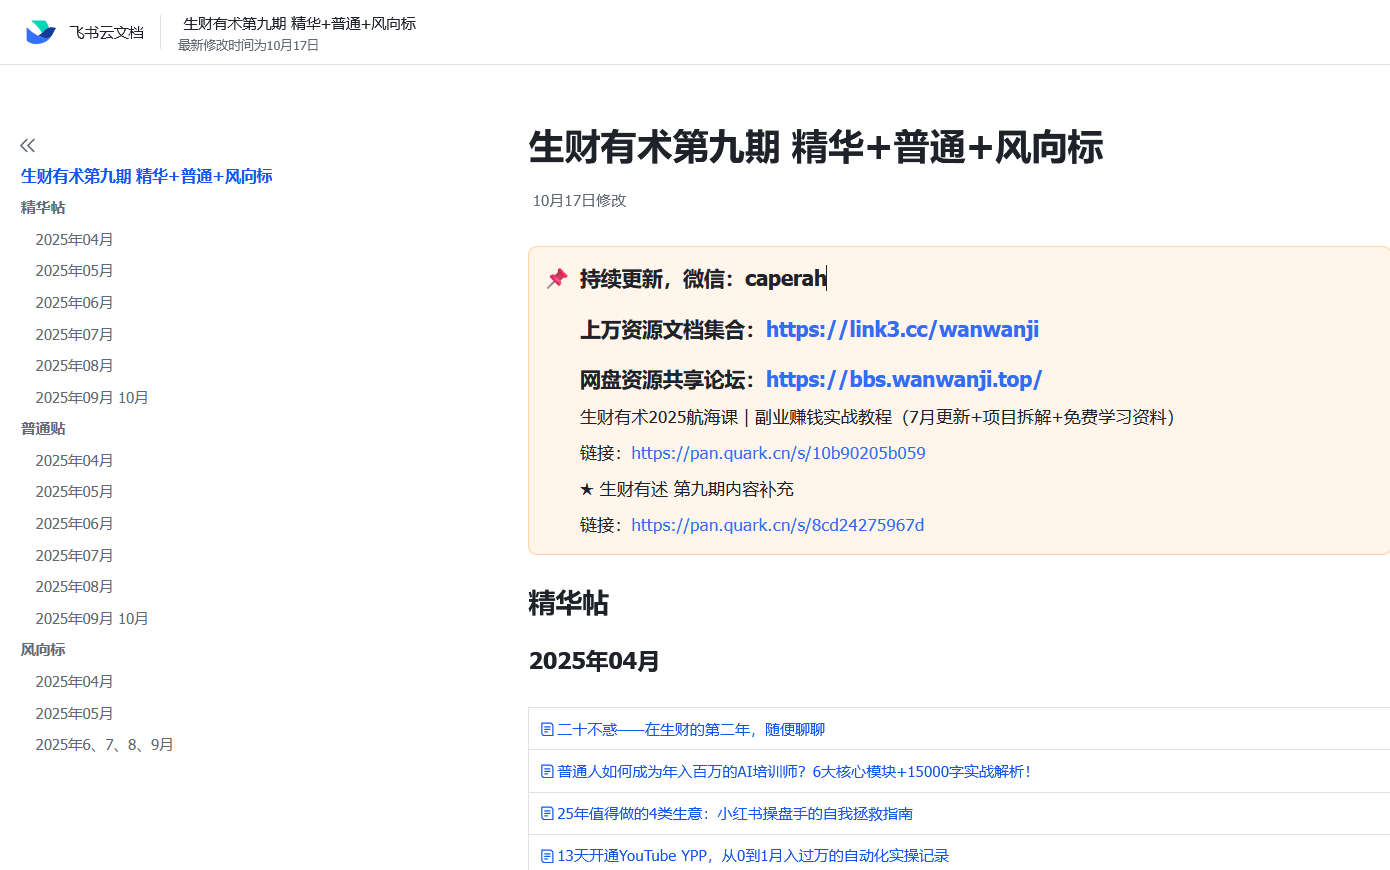1390x870 pixels.
Task: Click 生财有术2025航海课 description line
Action: click(x=877, y=417)
